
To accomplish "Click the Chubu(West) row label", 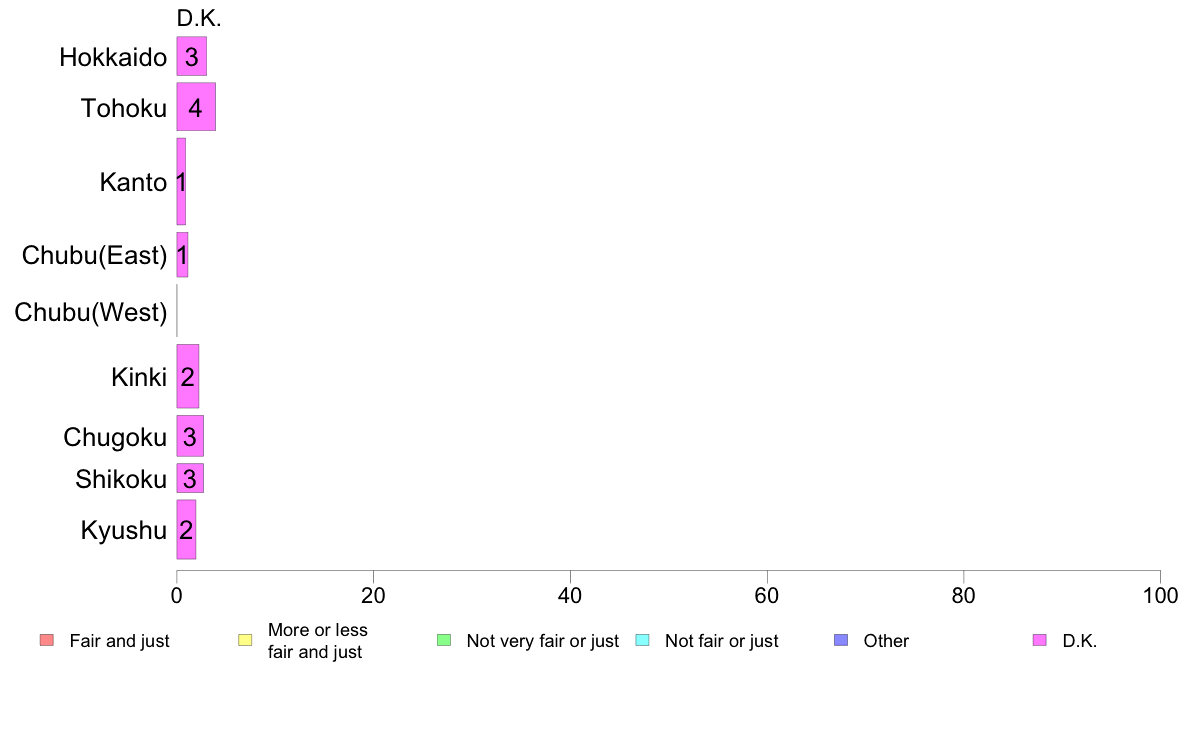I will point(91,312).
